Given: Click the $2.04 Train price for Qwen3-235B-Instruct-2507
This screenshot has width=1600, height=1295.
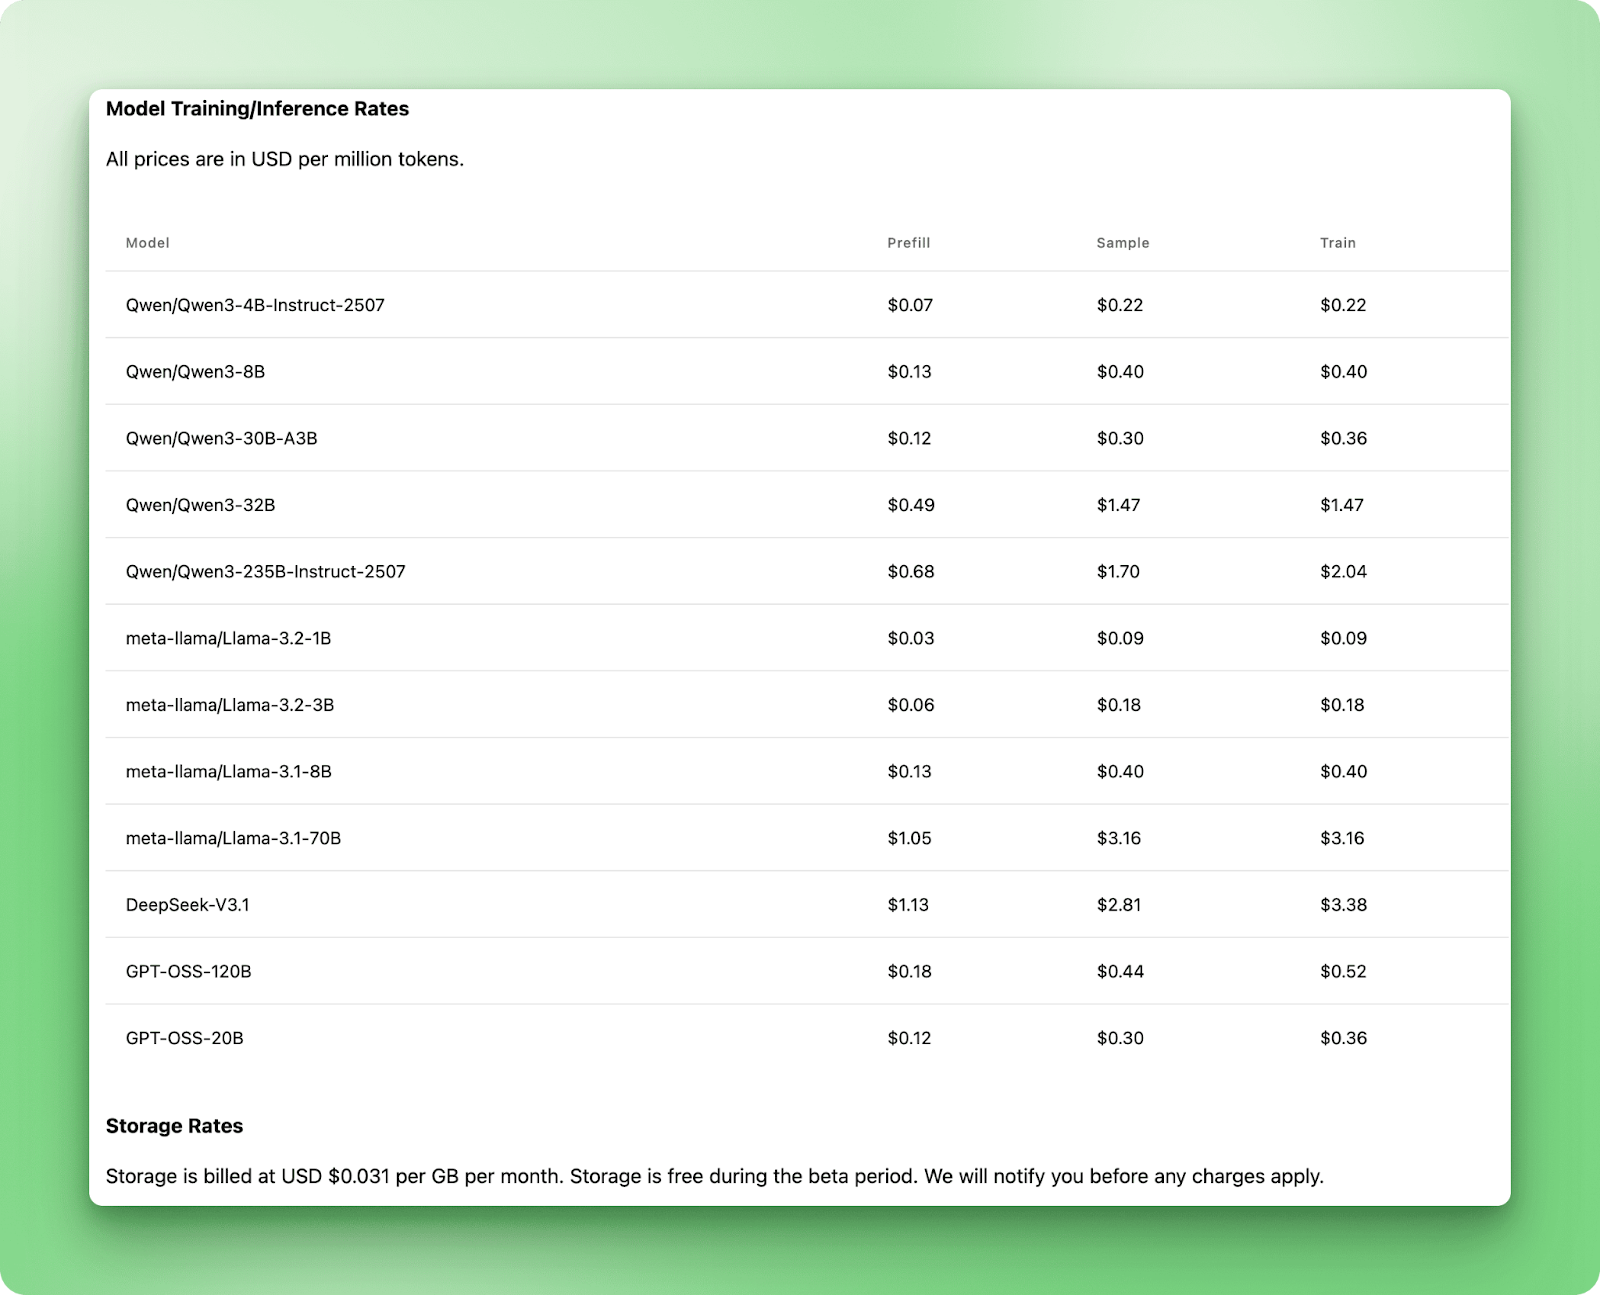Looking at the screenshot, I should tap(1344, 572).
